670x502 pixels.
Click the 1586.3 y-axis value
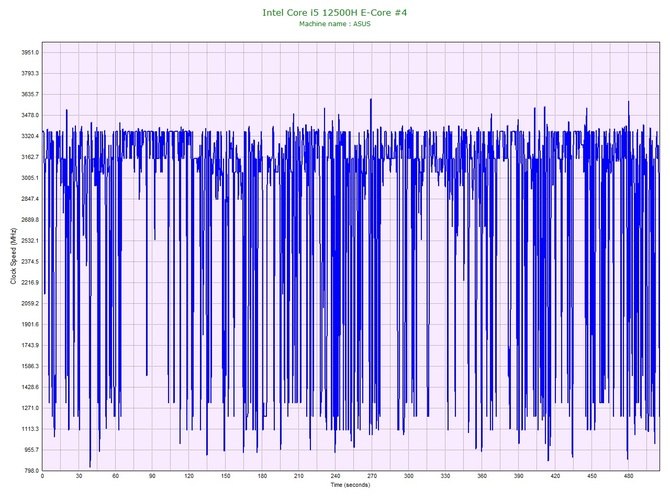[30, 367]
